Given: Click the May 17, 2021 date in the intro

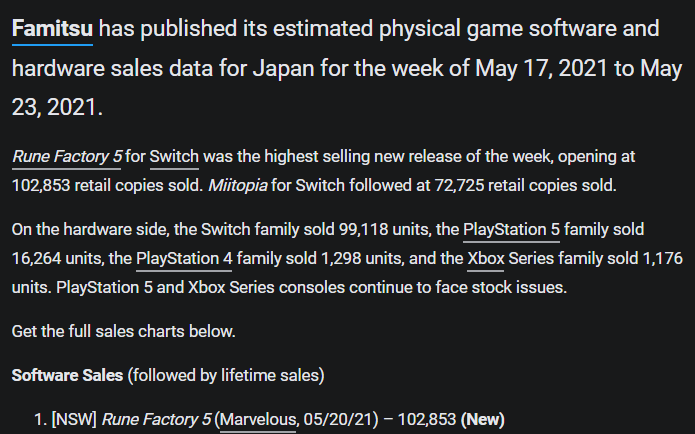Looking at the screenshot, I should [542, 69].
